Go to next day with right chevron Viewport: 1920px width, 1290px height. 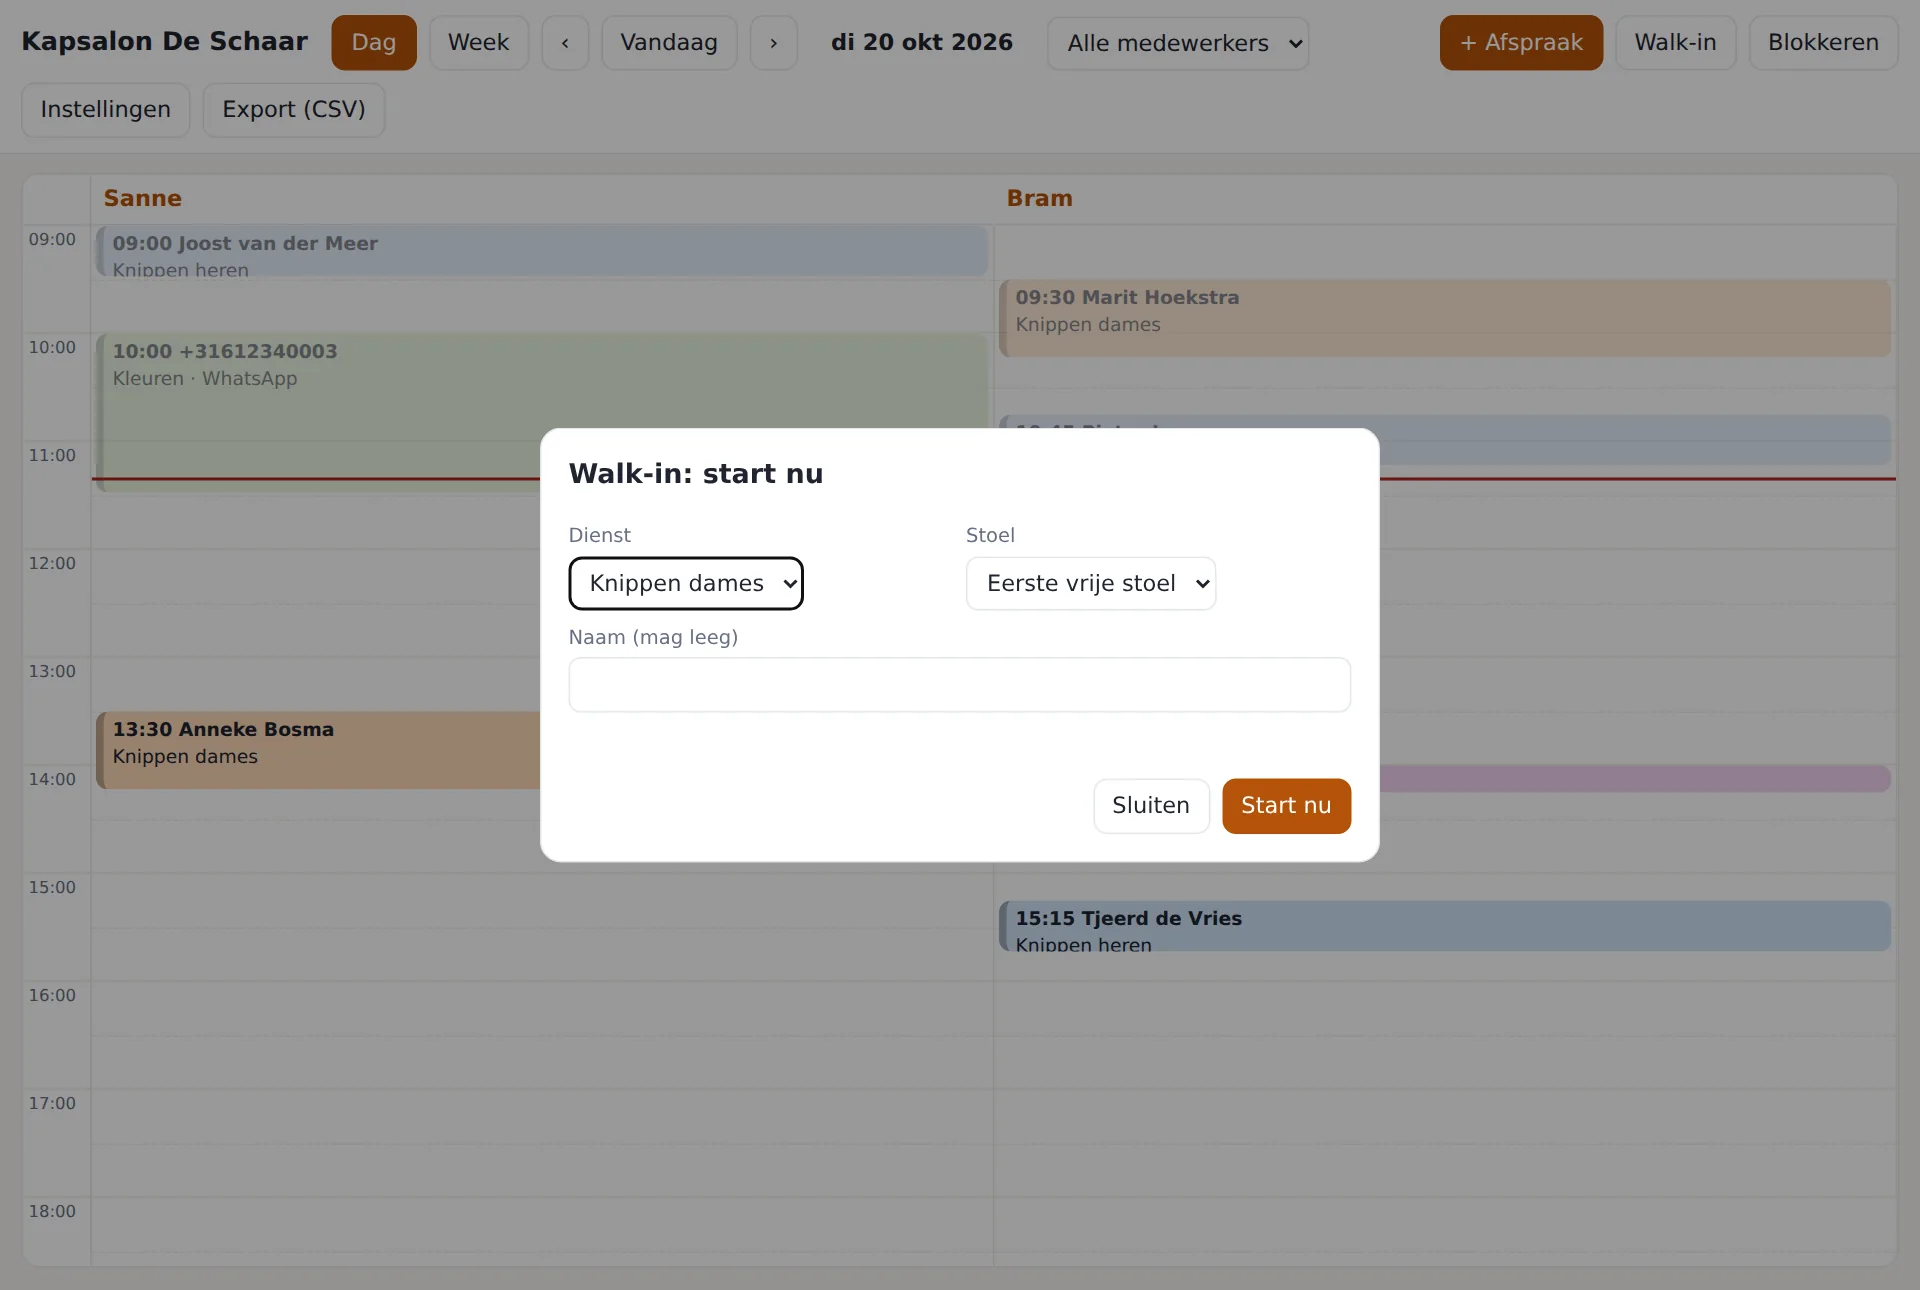pyautogui.click(x=774, y=43)
